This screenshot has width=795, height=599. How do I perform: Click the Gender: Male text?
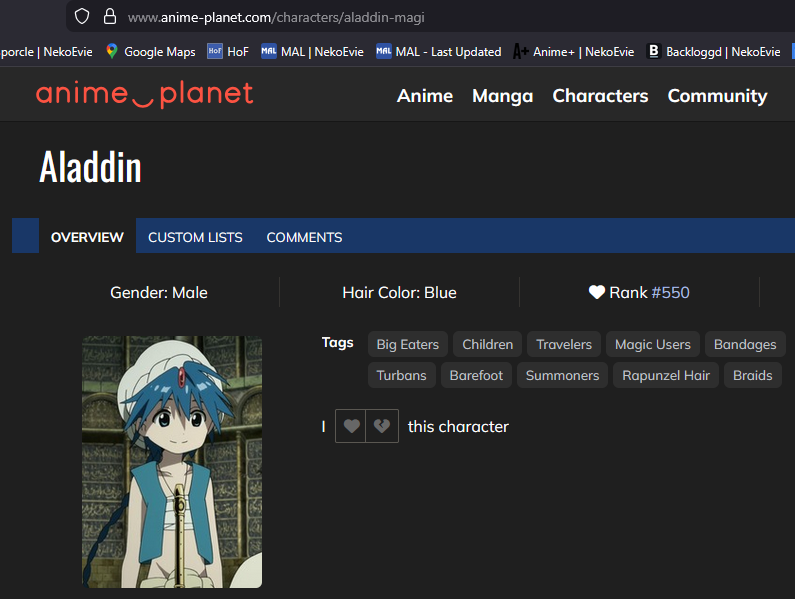coord(159,293)
